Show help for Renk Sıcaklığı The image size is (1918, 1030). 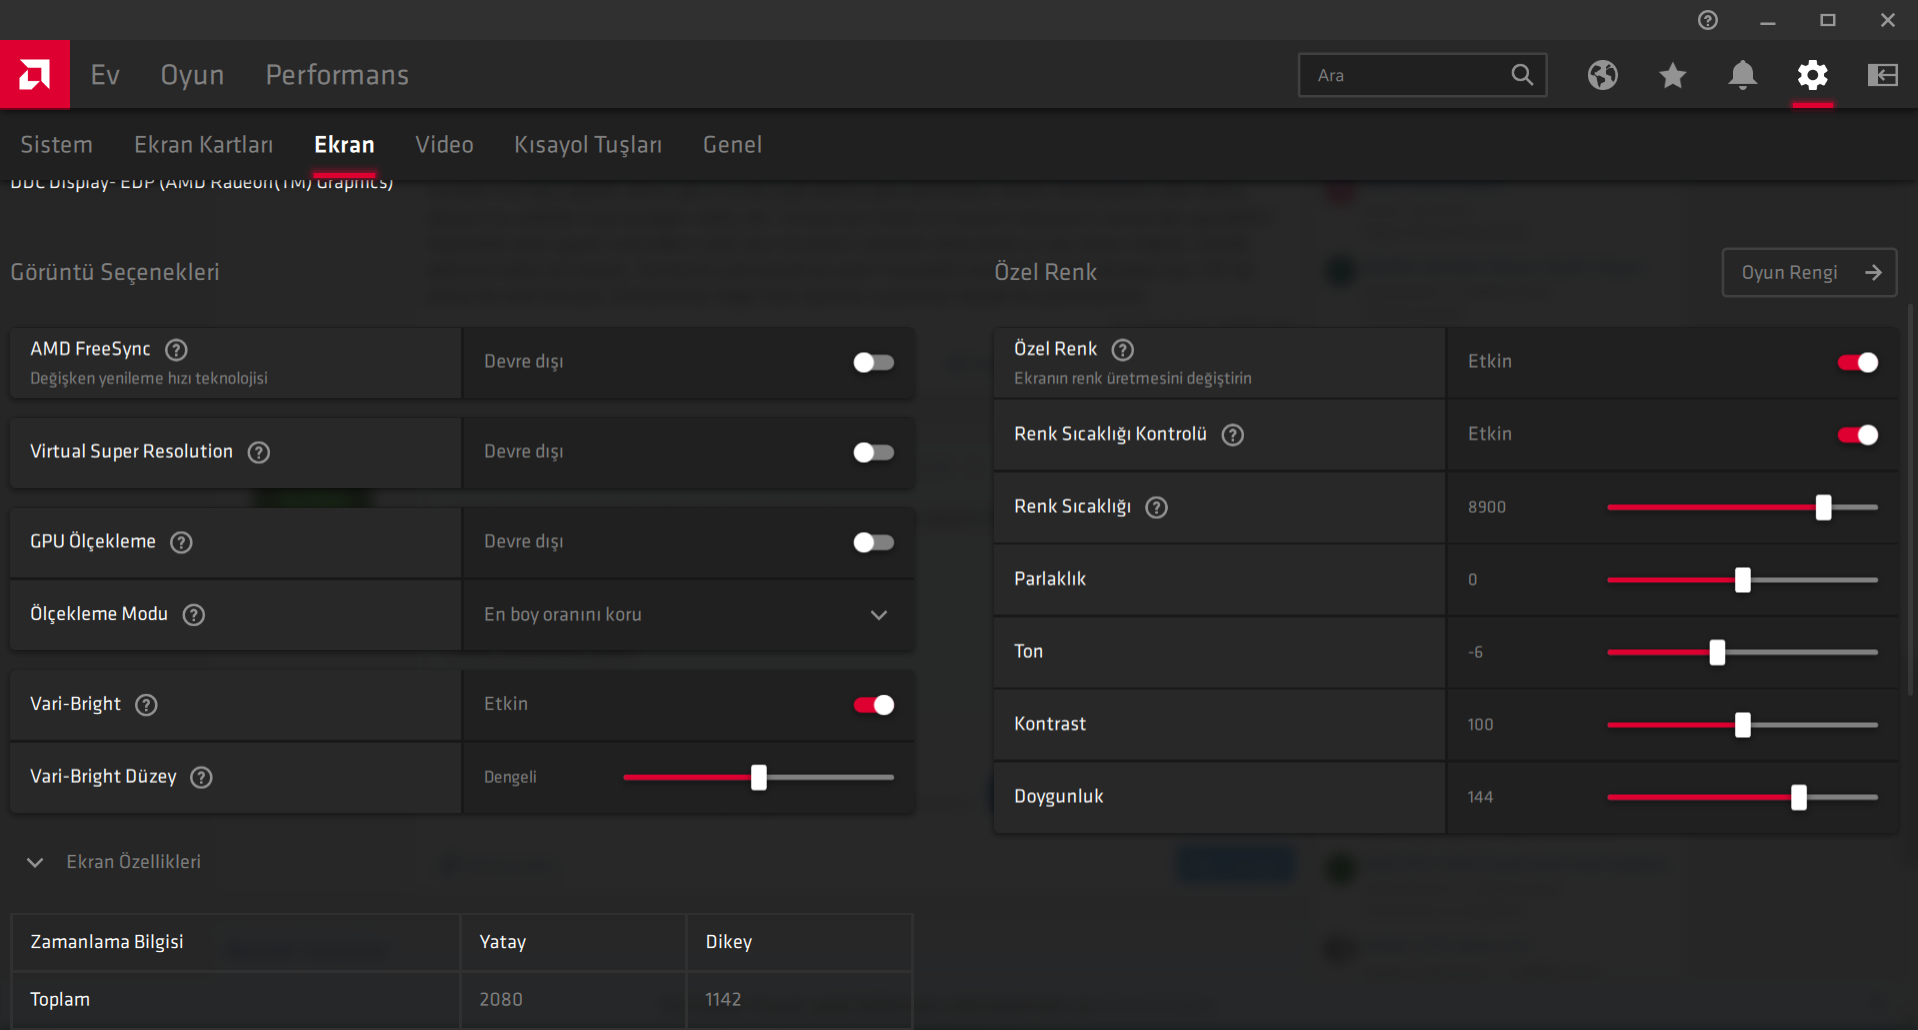point(1156,507)
